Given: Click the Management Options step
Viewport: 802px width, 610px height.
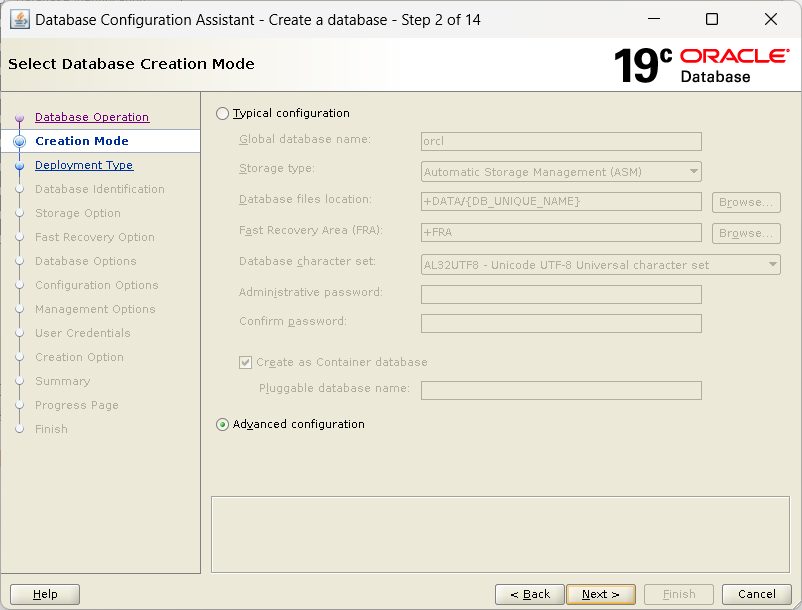Looking at the screenshot, I should click(95, 309).
